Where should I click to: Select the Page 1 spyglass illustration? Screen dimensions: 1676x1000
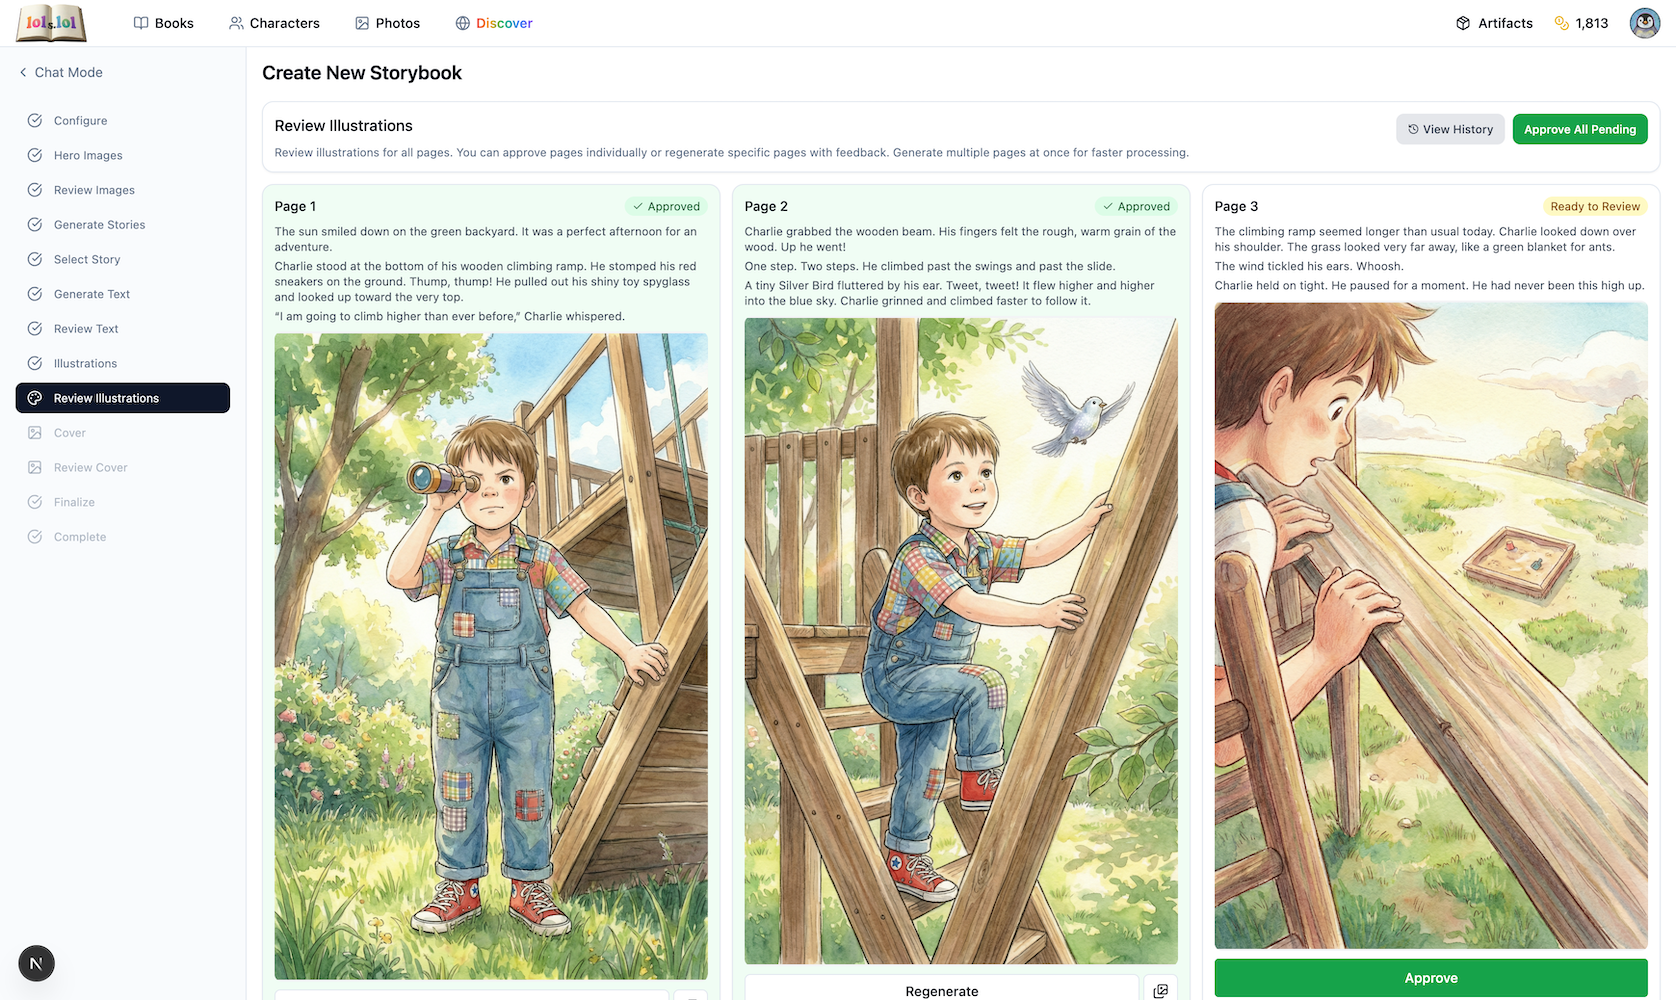click(491, 656)
